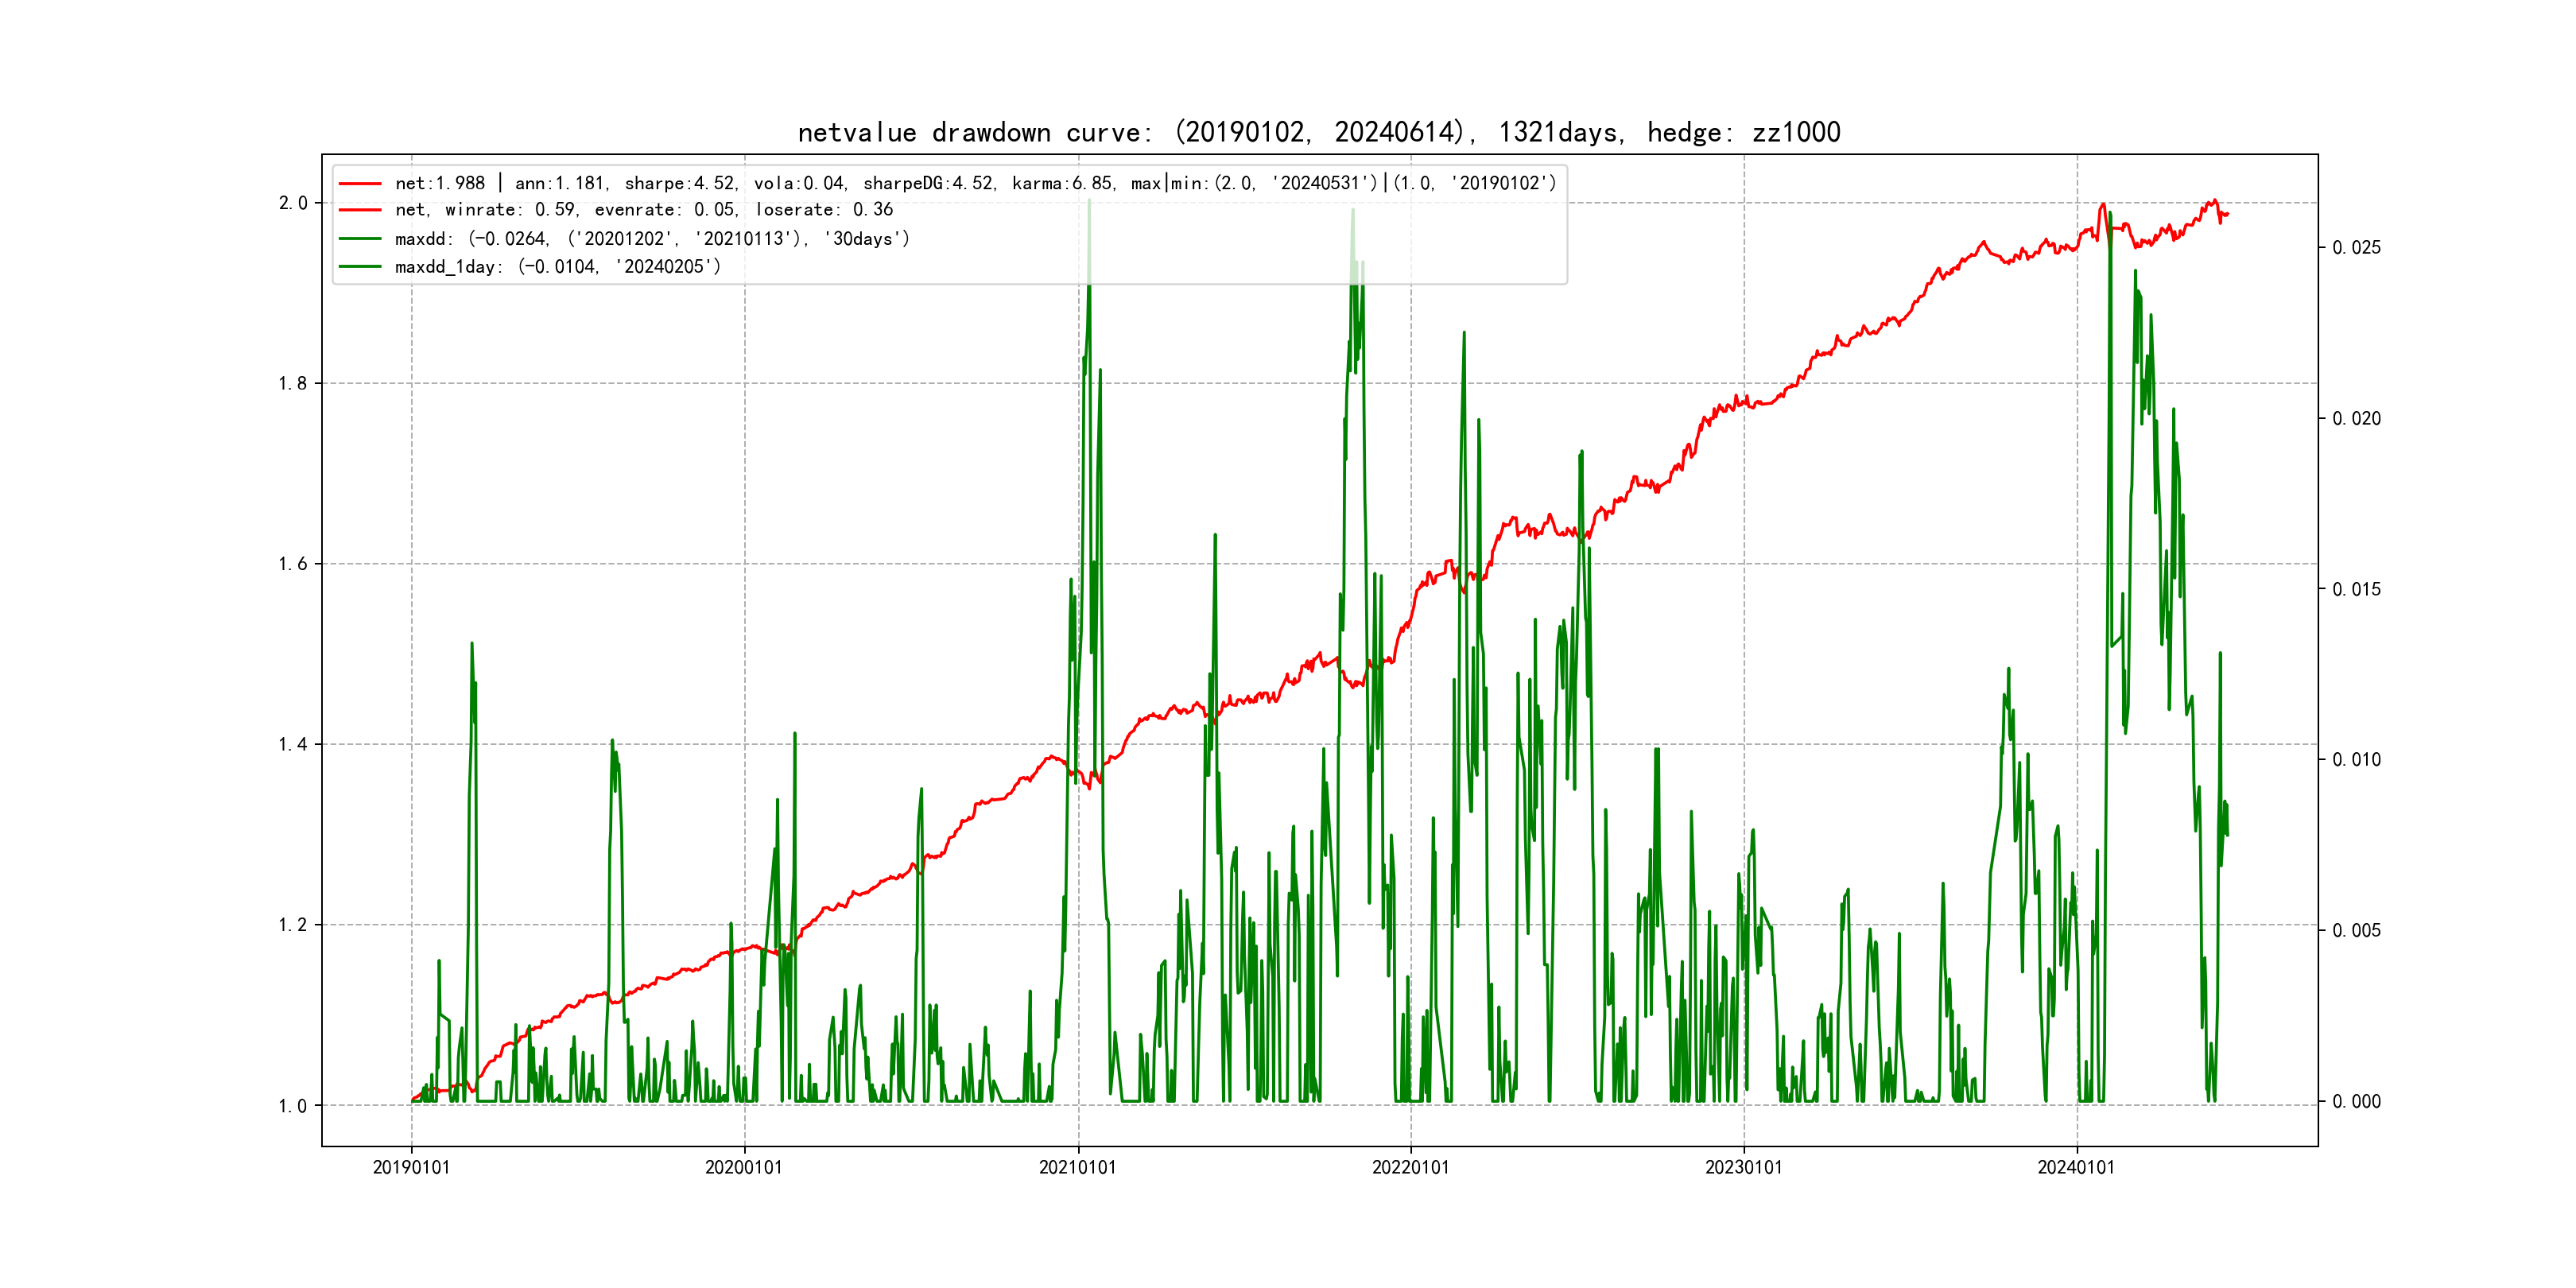Click the 20190101 x-axis tick label

click(411, 1168)
